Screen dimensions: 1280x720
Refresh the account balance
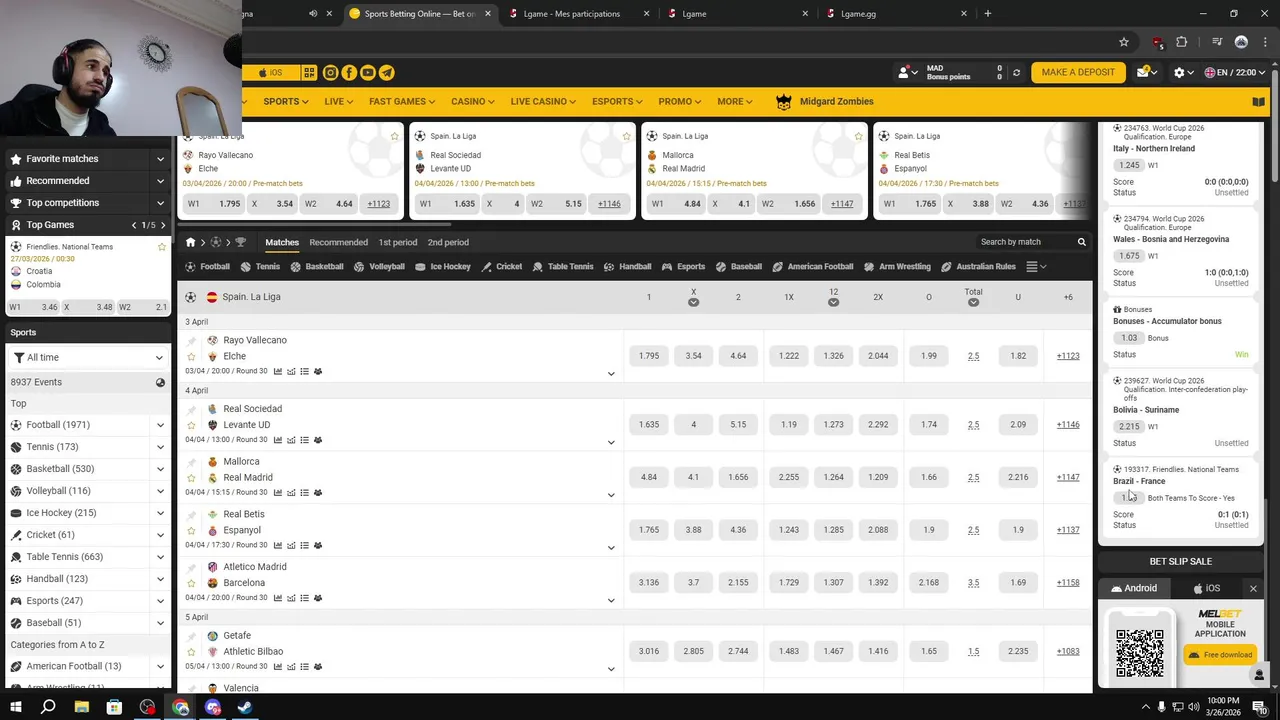1016,73
